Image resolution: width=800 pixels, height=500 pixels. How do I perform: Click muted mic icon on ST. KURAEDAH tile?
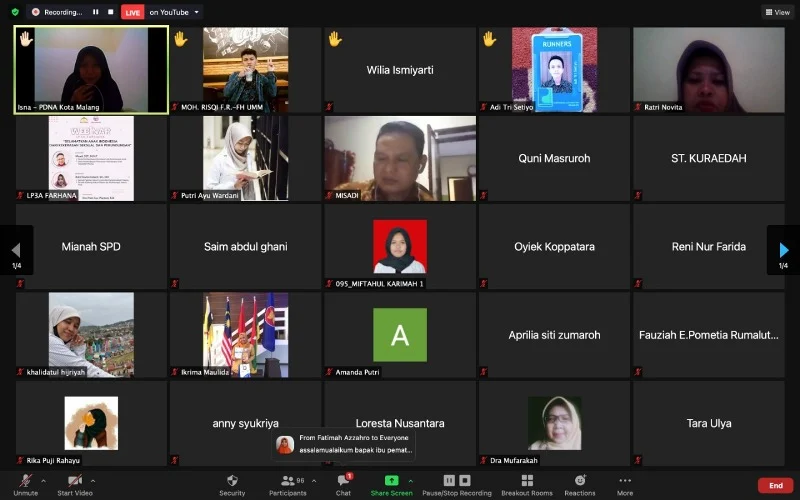point(638,195)
